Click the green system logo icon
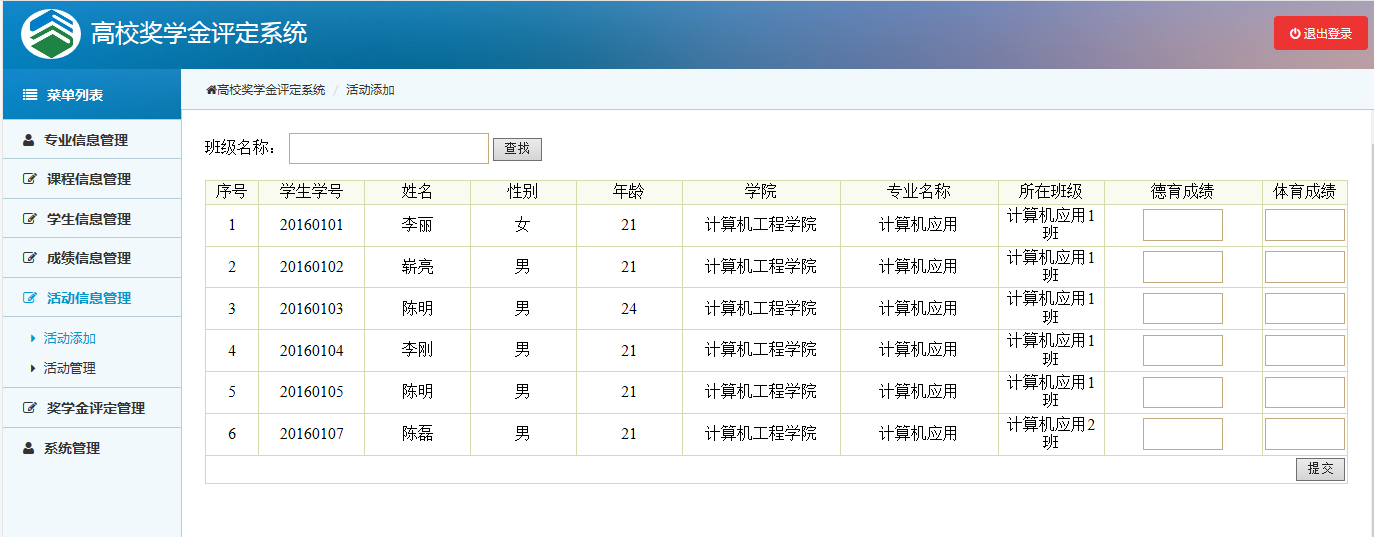The width and height of the screenshot is (1374, 537). pyautogui.click(x=52, y=34)
